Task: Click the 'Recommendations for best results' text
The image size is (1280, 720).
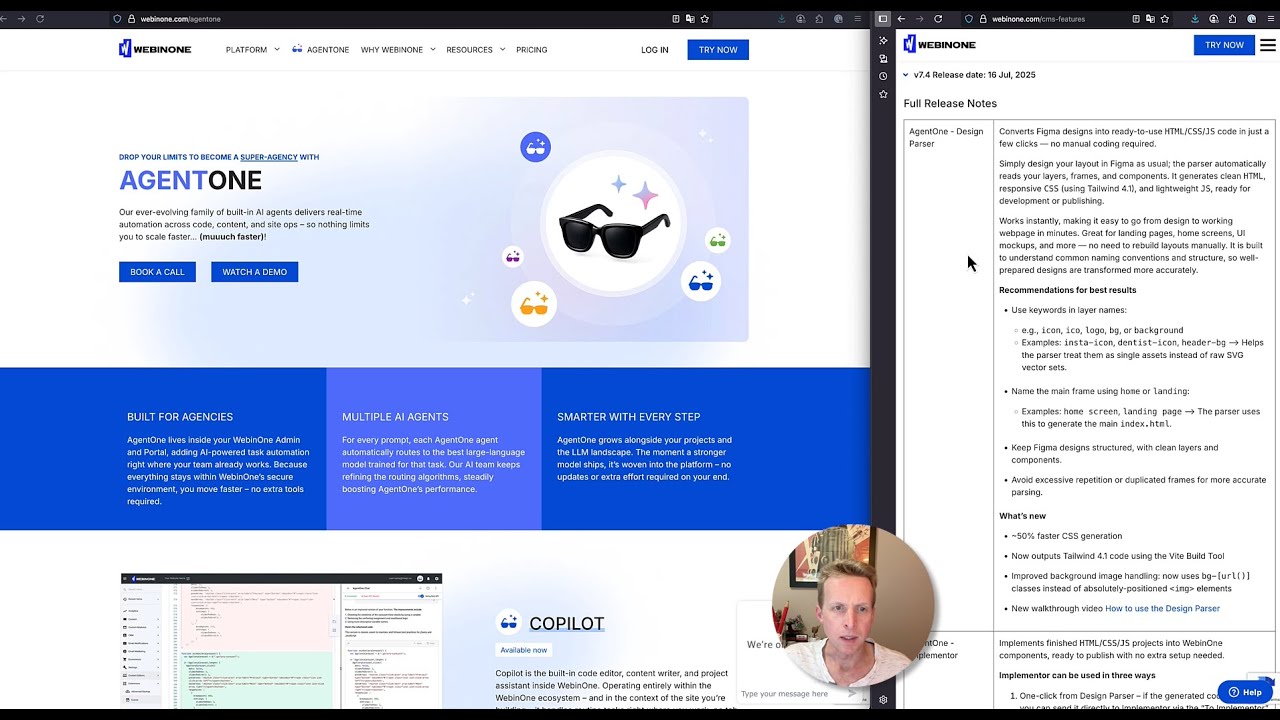Action: [1067, 290]
